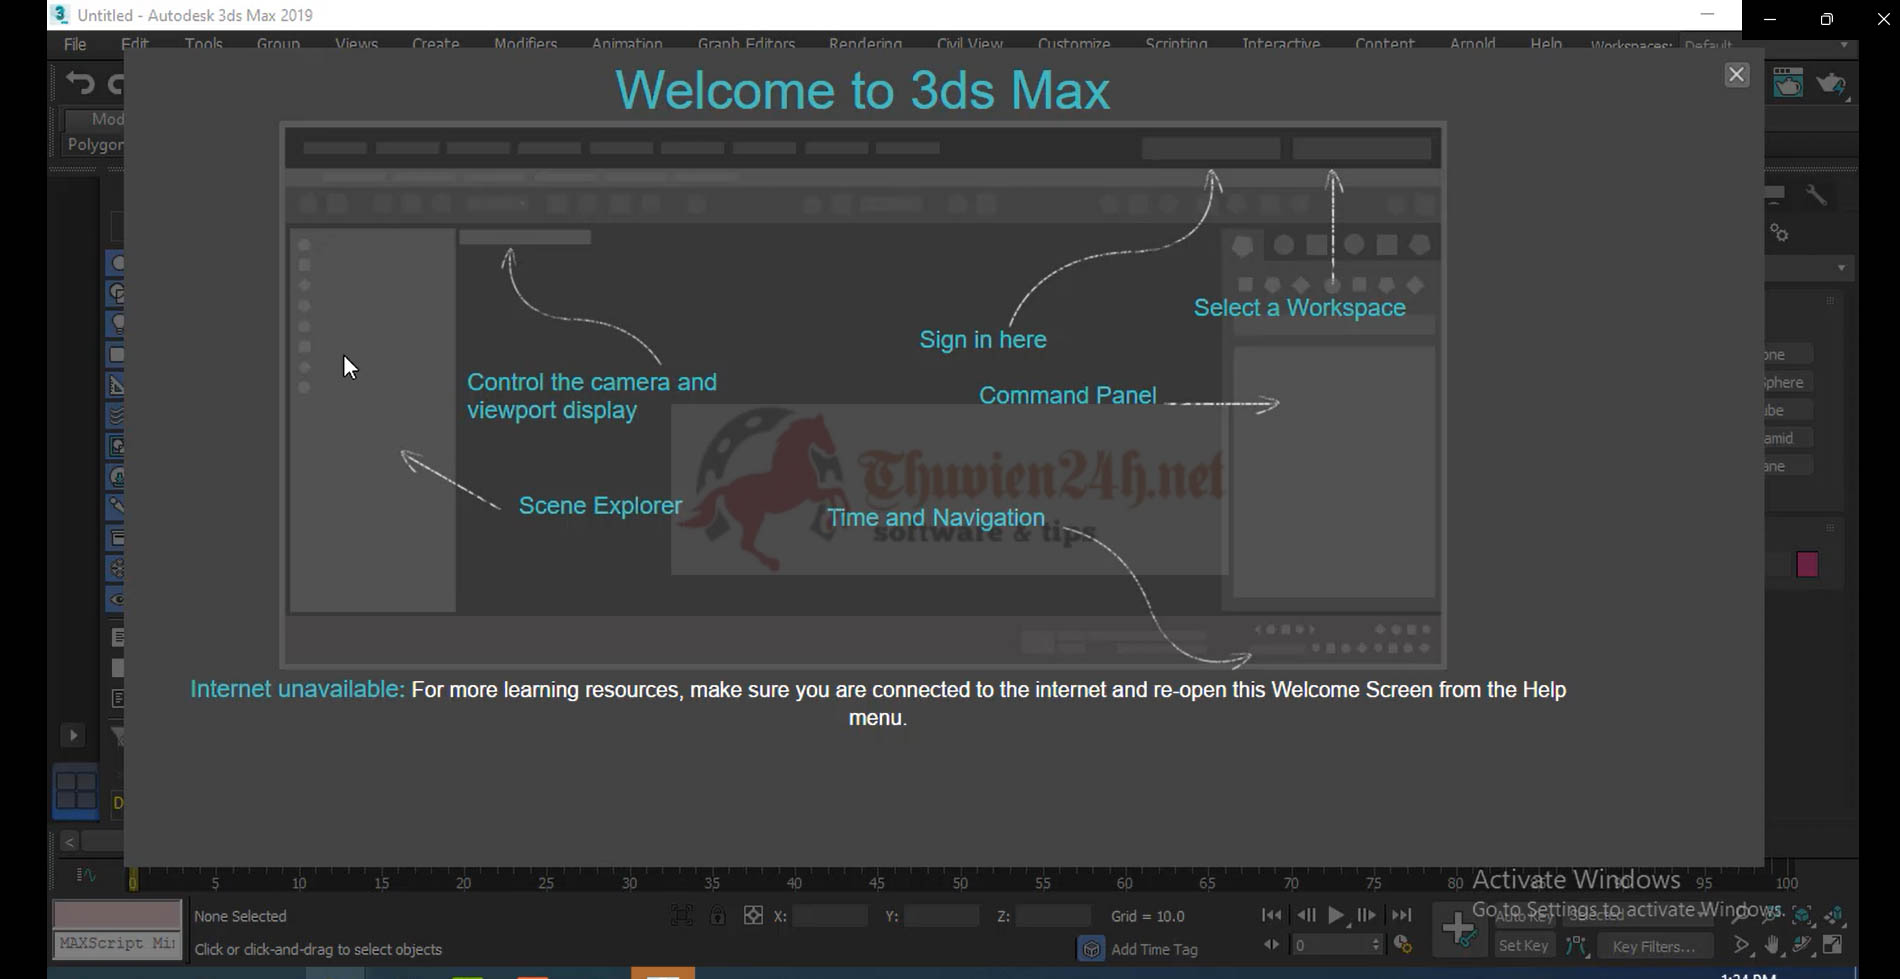Image resolution: width=1900 pixels, height=979 pixels.
Task: Click the viewport layout four-pane icon
Action: pos(75,791)
